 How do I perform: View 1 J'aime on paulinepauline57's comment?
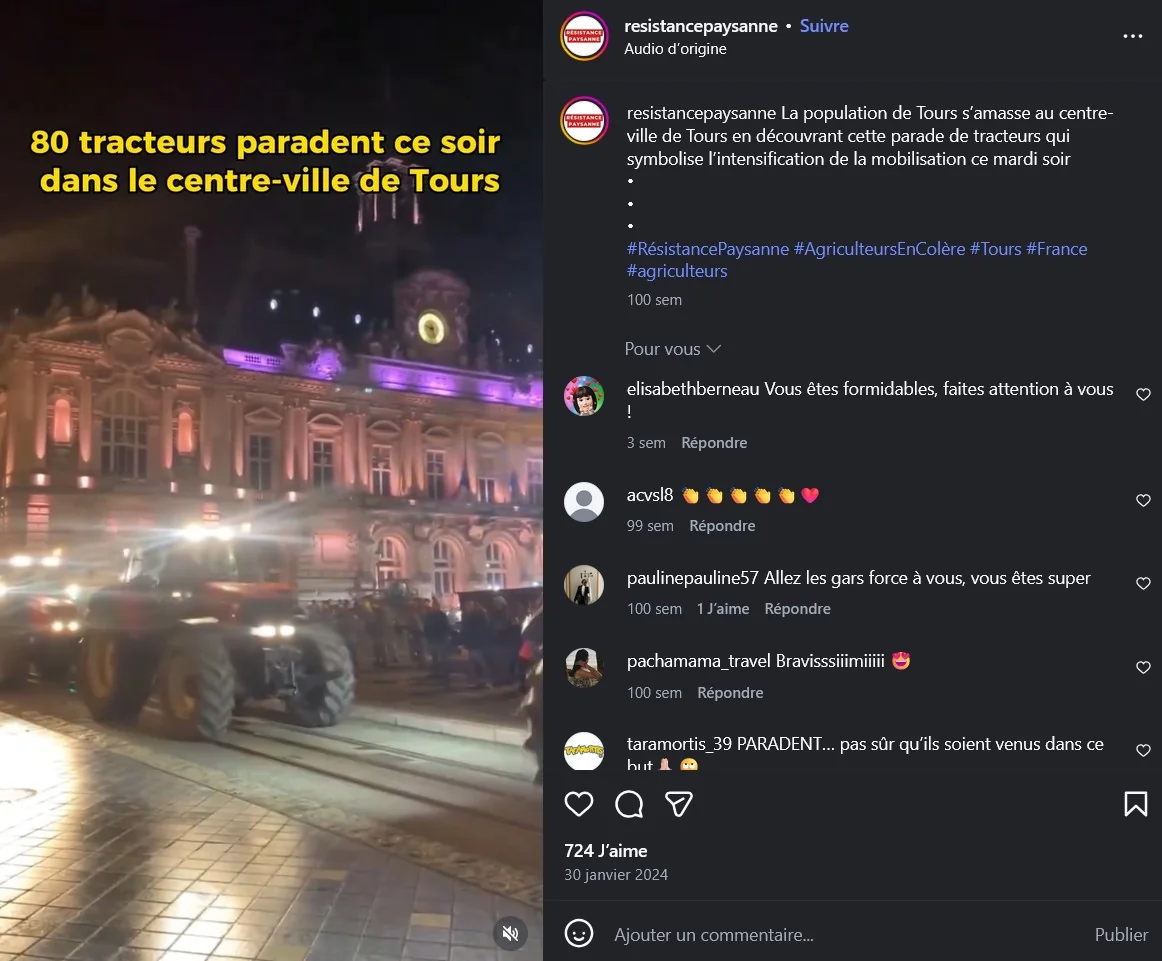pyautogui.click(x=723, y=609)
